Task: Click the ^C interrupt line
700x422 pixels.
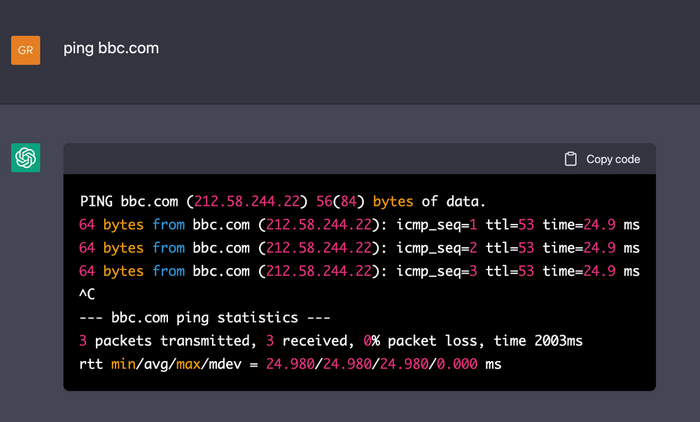Action: [x=88, y=295]
